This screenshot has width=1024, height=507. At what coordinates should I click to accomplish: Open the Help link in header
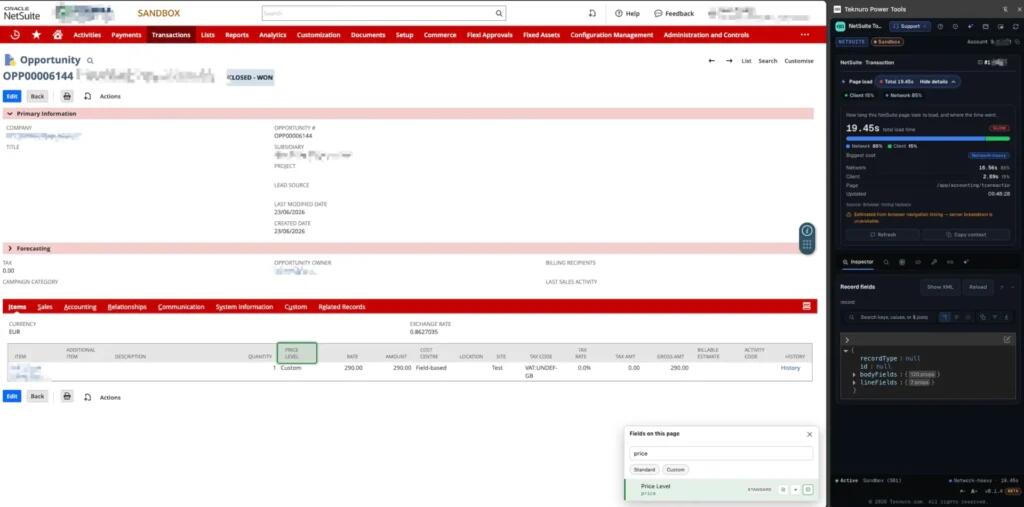pyautogui.click(x=627, y=13)
